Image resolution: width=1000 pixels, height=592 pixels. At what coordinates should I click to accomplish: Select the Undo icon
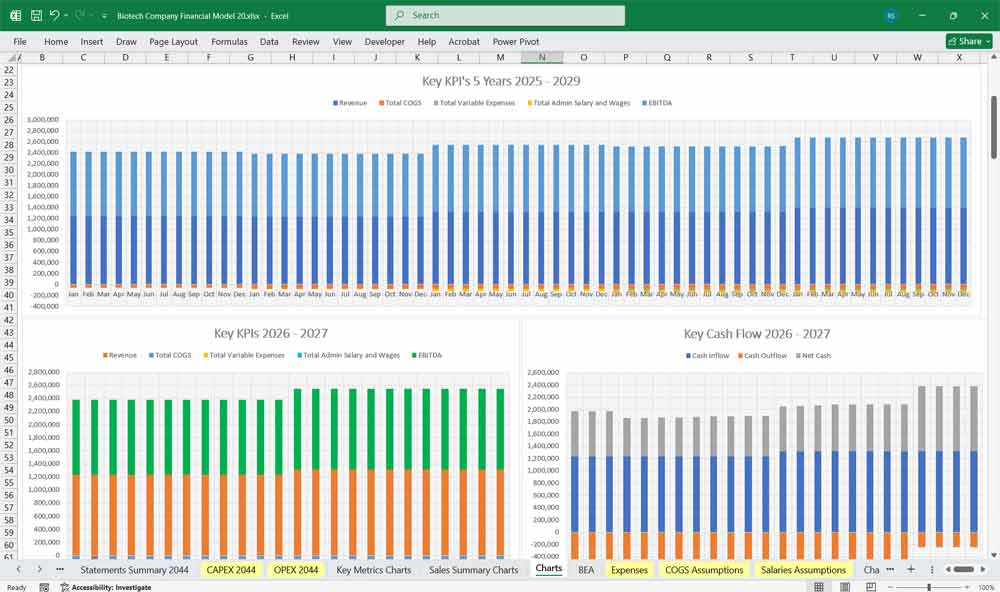pos(56,16)
